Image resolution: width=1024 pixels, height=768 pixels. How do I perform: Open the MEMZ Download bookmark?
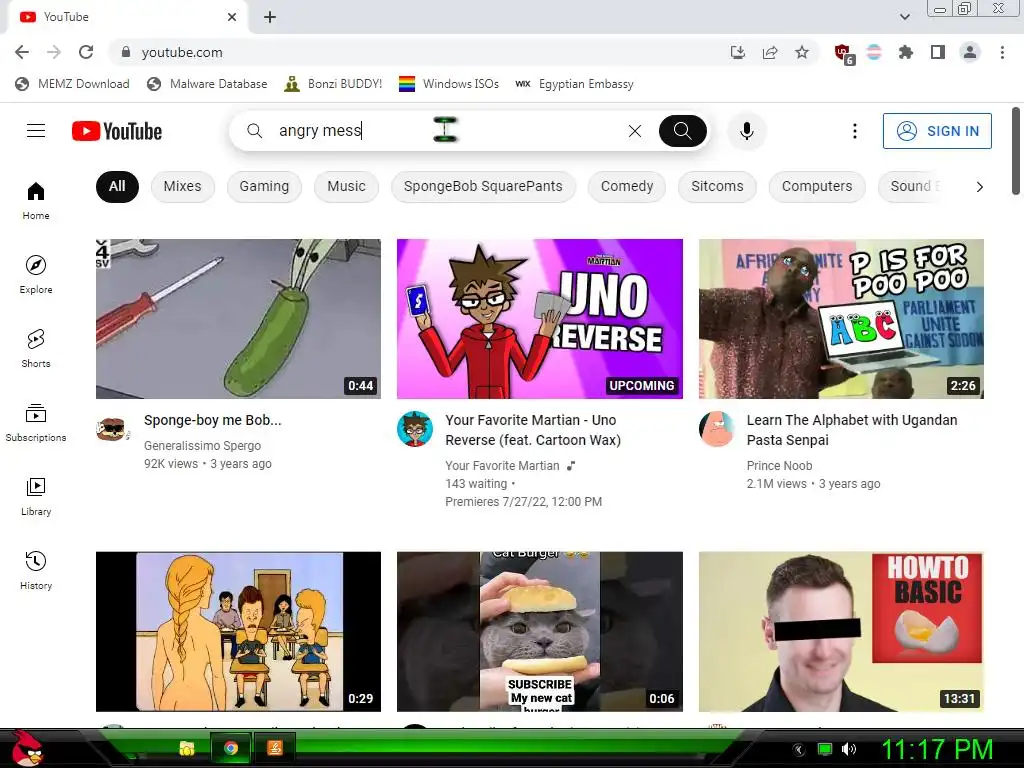tap(72, 84)
